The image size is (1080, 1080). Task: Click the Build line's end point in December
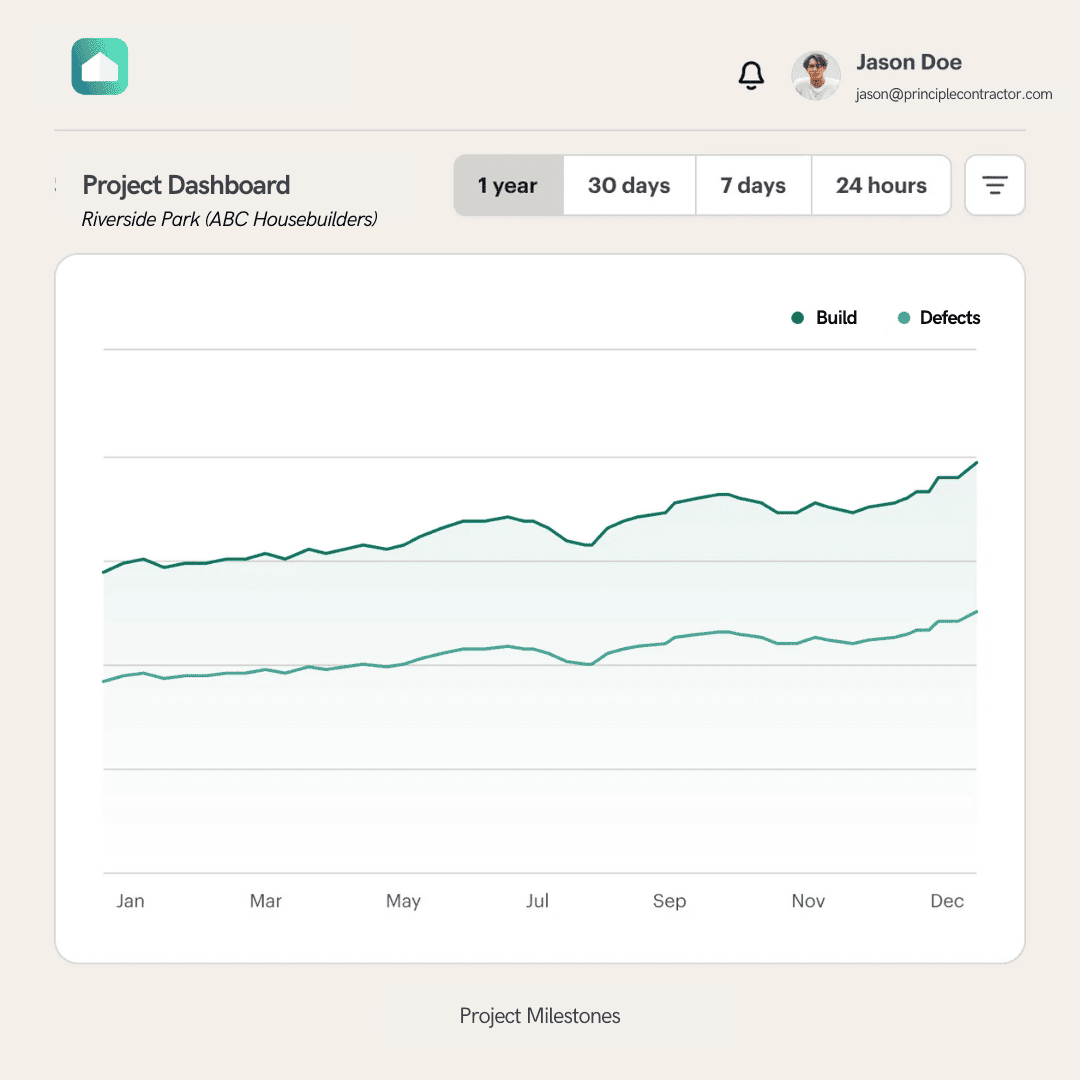tap(975, 463)
